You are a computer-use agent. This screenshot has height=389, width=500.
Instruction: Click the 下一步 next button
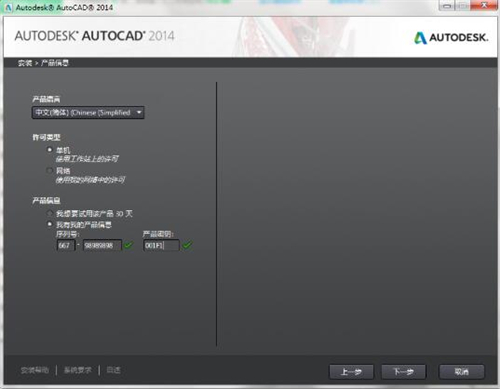[x=403, y=372]
